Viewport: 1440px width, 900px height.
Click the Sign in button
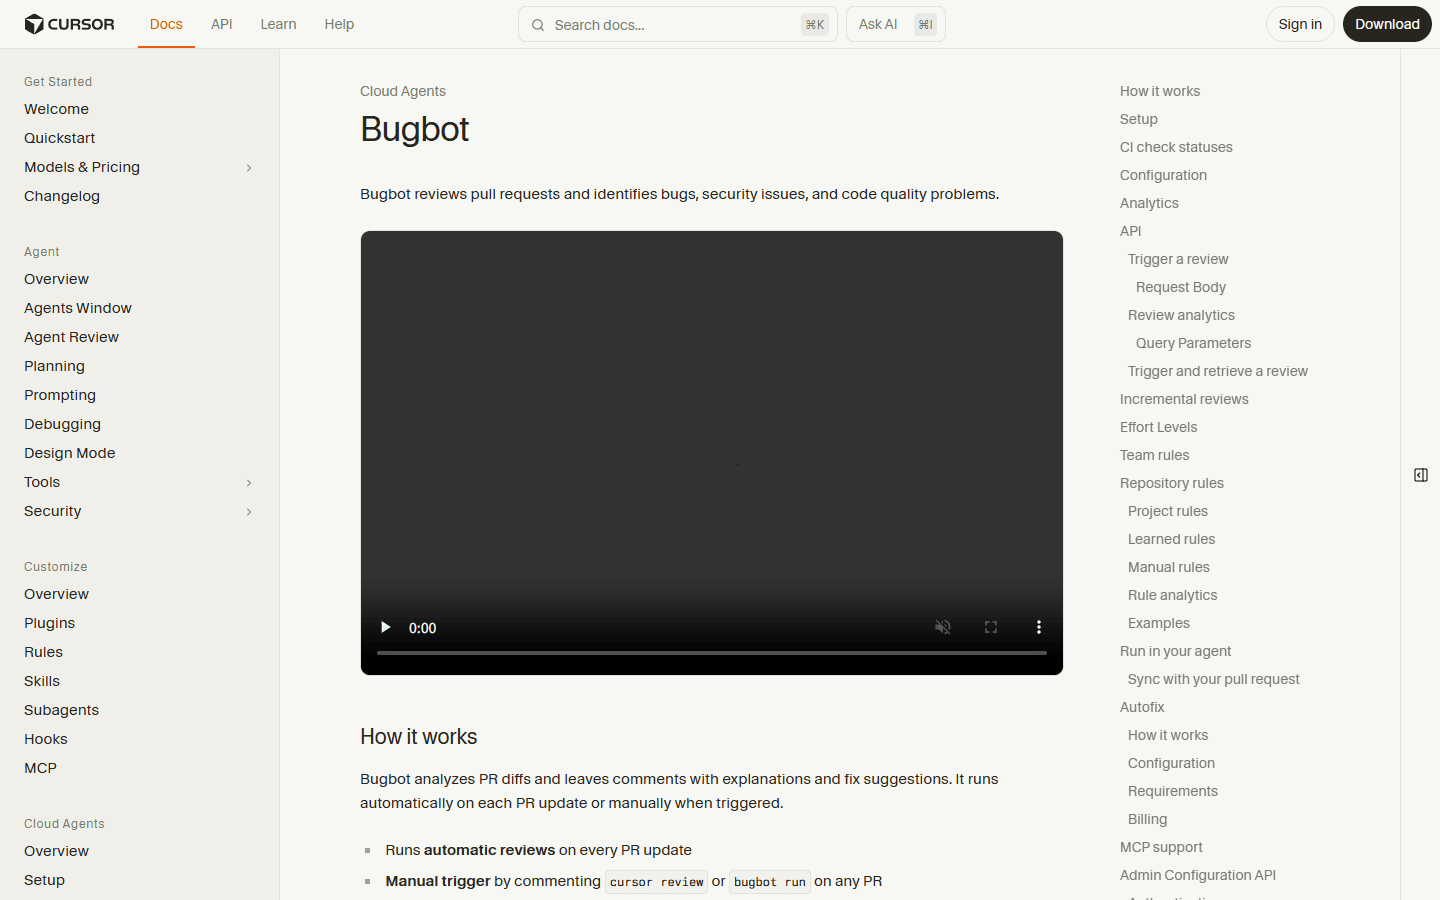tap(1300, 24)
